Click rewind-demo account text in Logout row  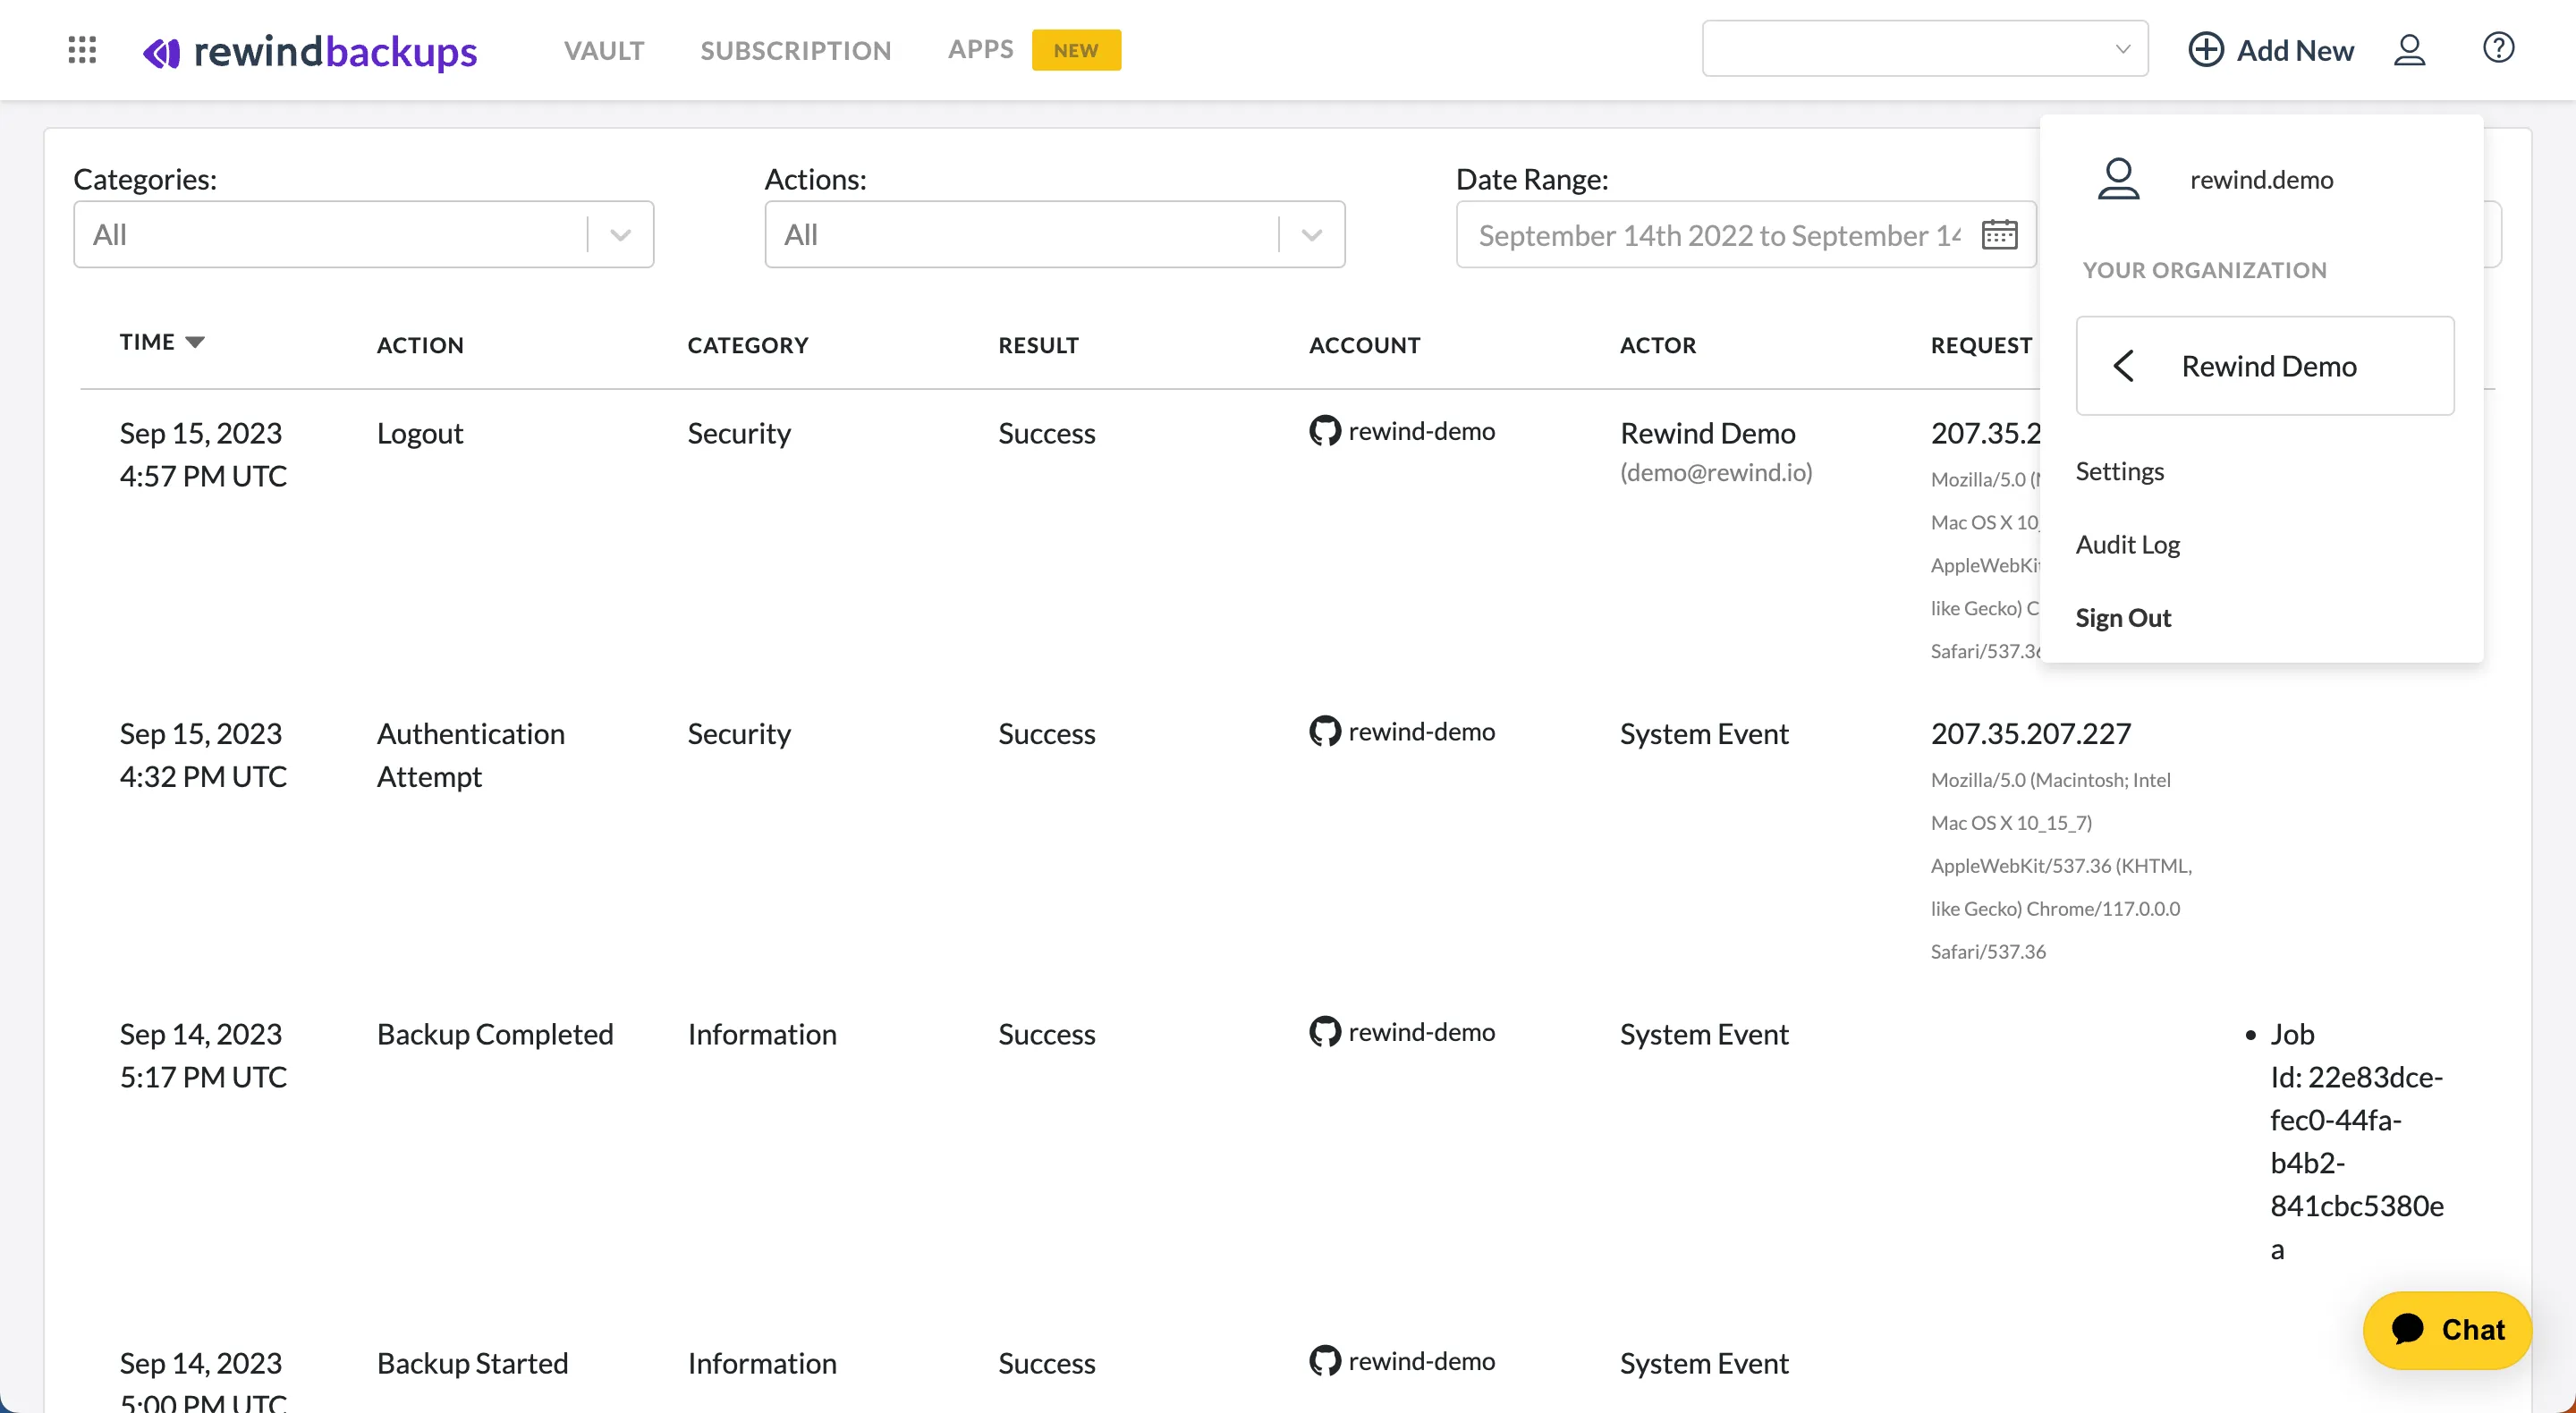tap(1421, 431)
